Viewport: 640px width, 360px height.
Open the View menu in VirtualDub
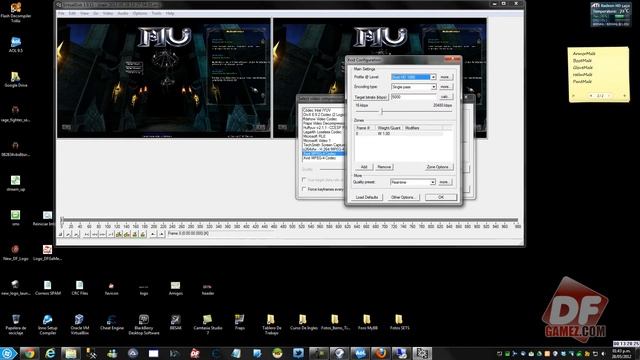pos(84,13)
